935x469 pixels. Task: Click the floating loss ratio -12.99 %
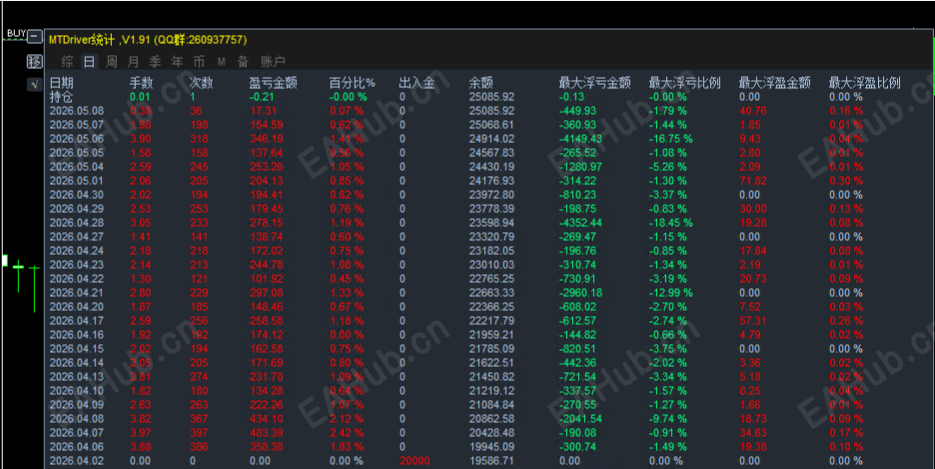671,293
